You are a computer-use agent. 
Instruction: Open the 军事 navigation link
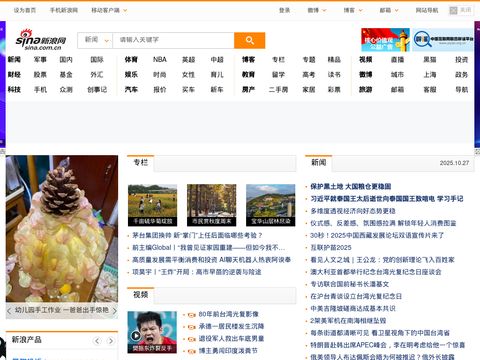[x=40, y=60]
